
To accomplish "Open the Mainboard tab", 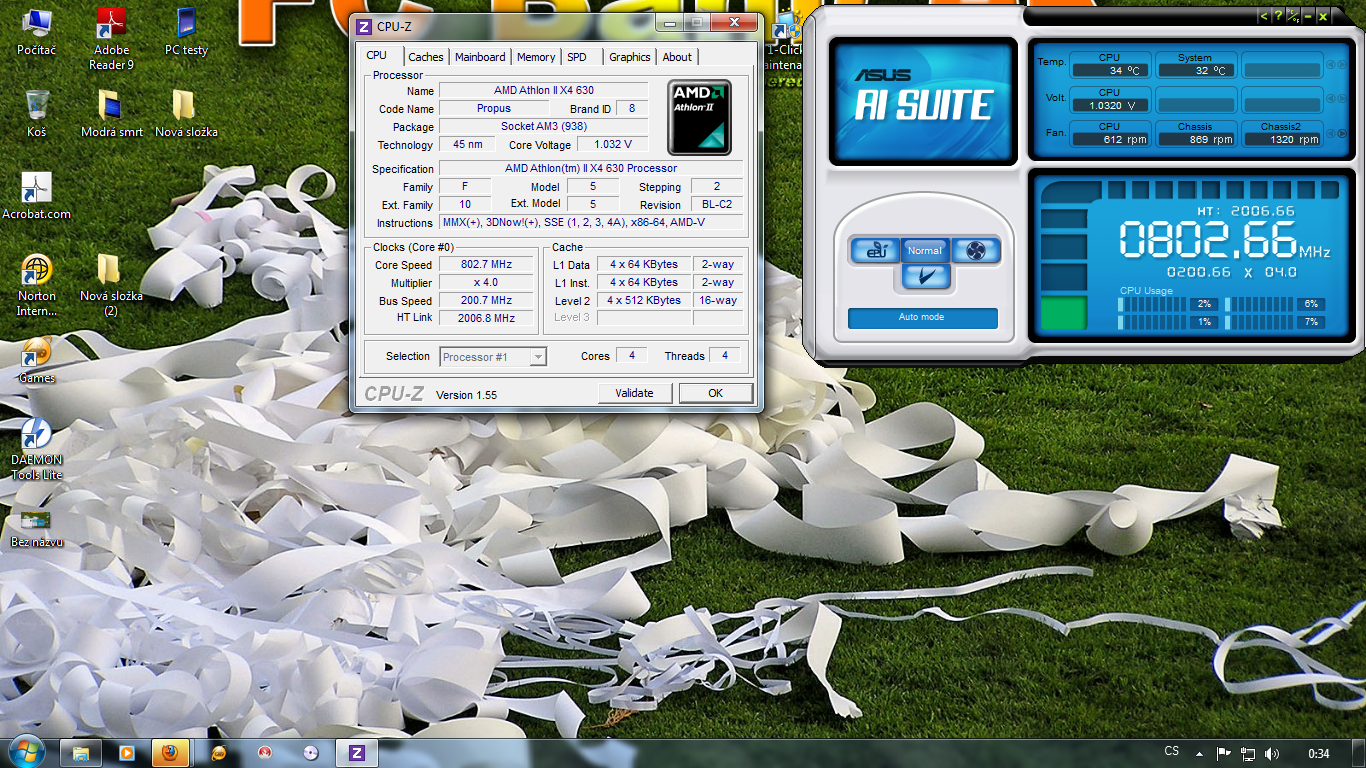I will click(480, 57).
